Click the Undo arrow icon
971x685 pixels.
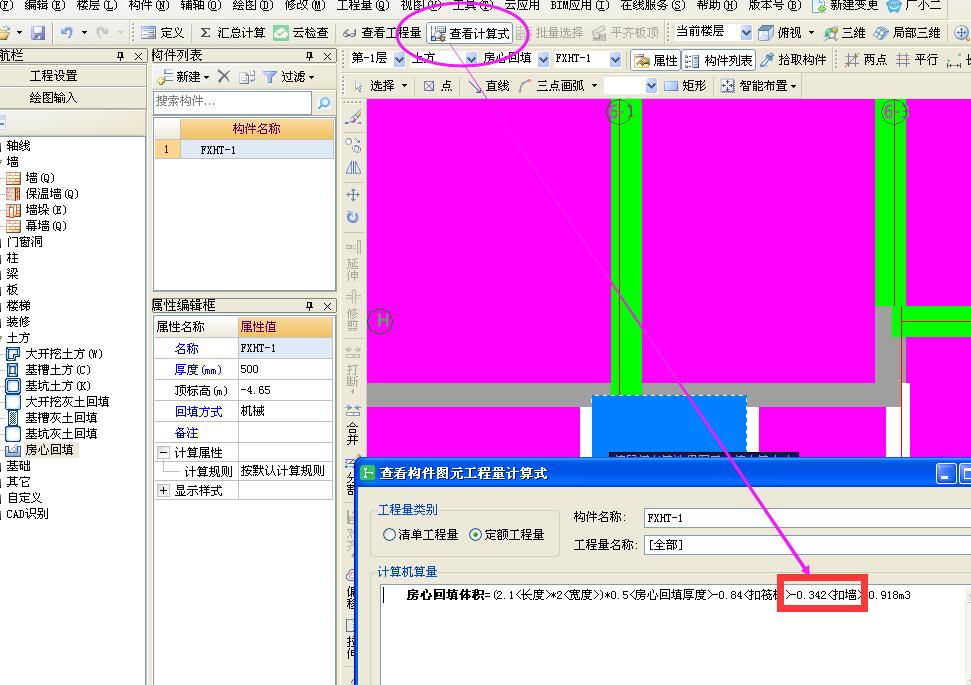tap(67, 33)
